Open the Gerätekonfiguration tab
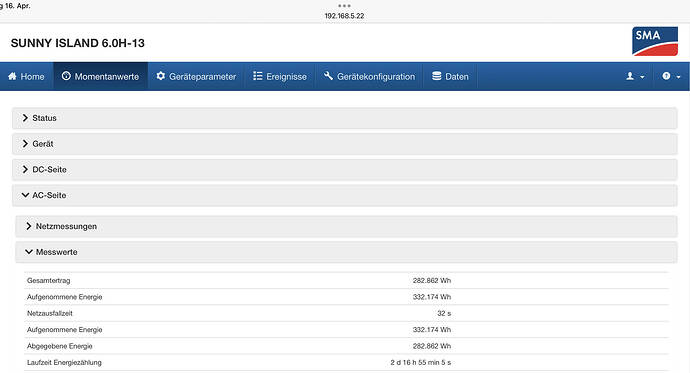Screen dimensions: 690x373 369,77
